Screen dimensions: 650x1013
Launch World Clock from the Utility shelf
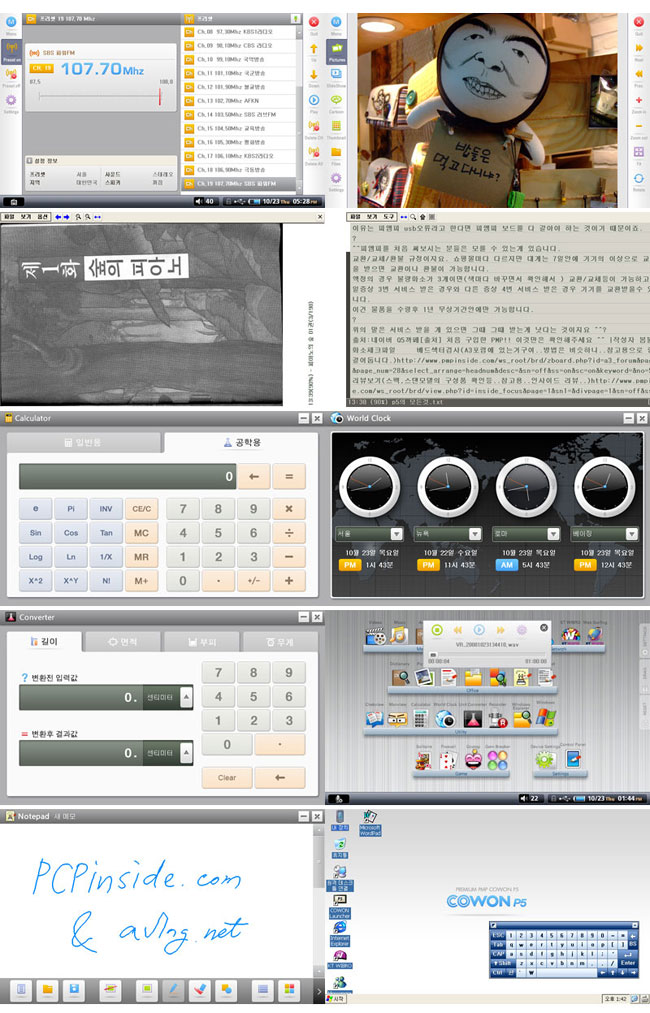[x=445, y=718]
